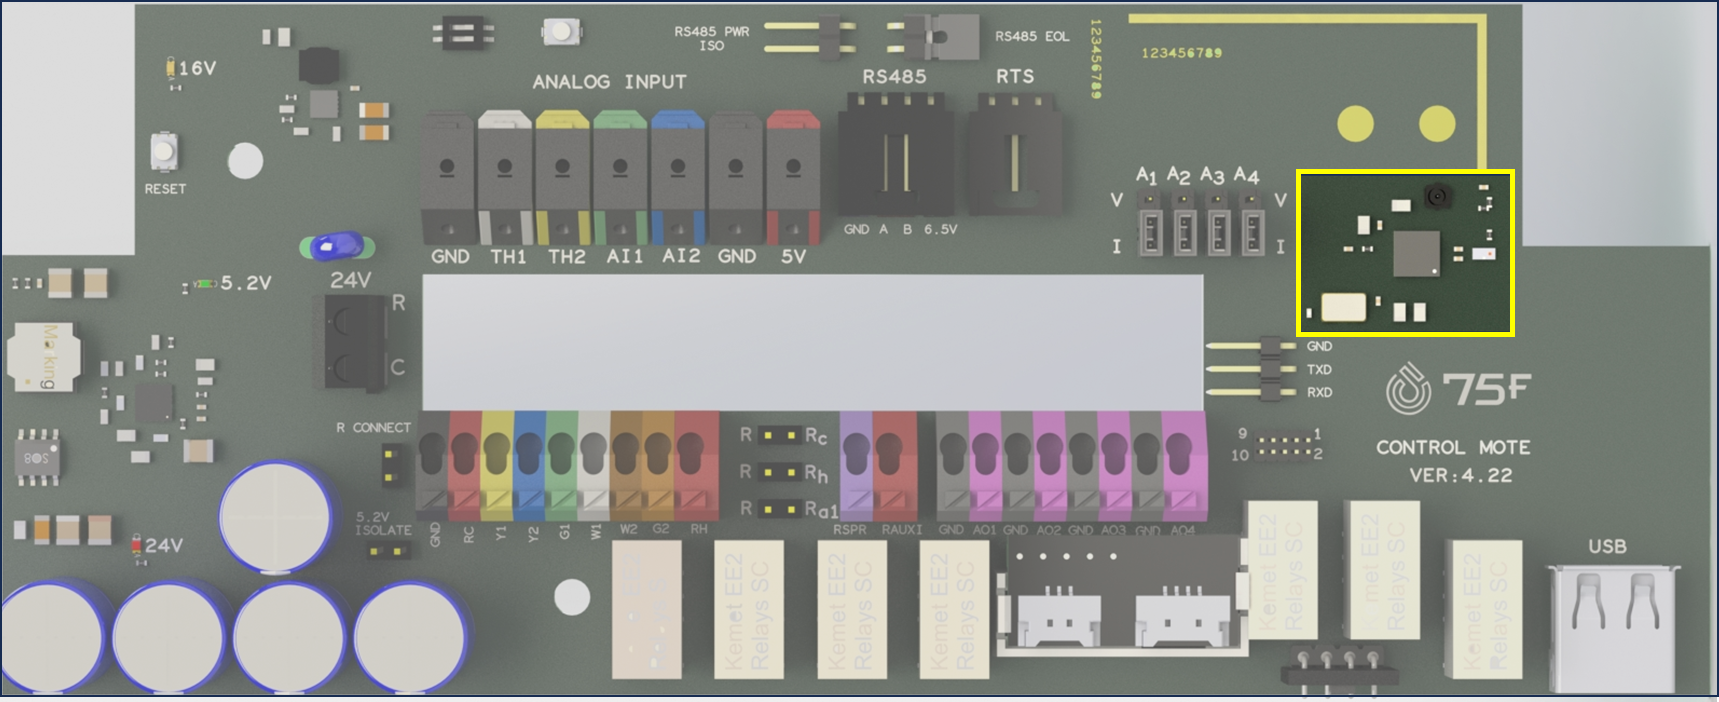Click the 5.2V ISOLATE label
Viewport: 1719px width, 702px height.
click(x=383, y=524)
